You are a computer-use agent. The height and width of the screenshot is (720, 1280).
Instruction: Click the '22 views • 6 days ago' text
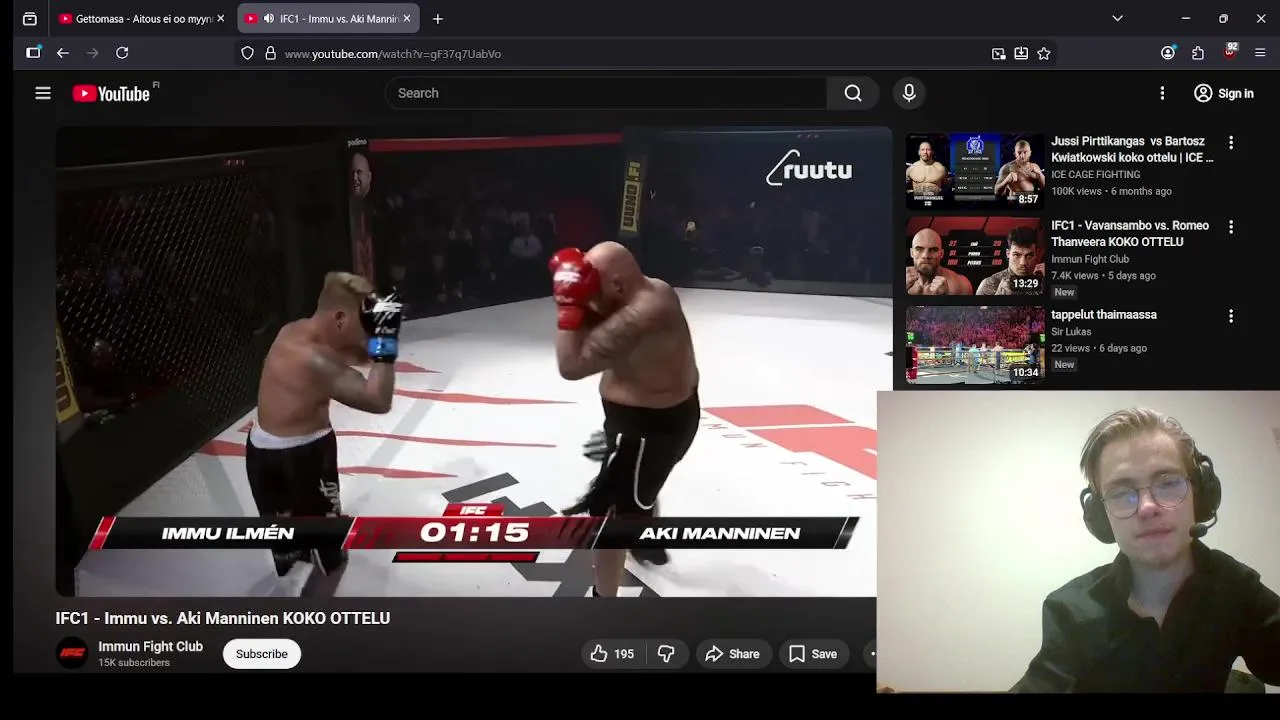[x=1099, y=348]
